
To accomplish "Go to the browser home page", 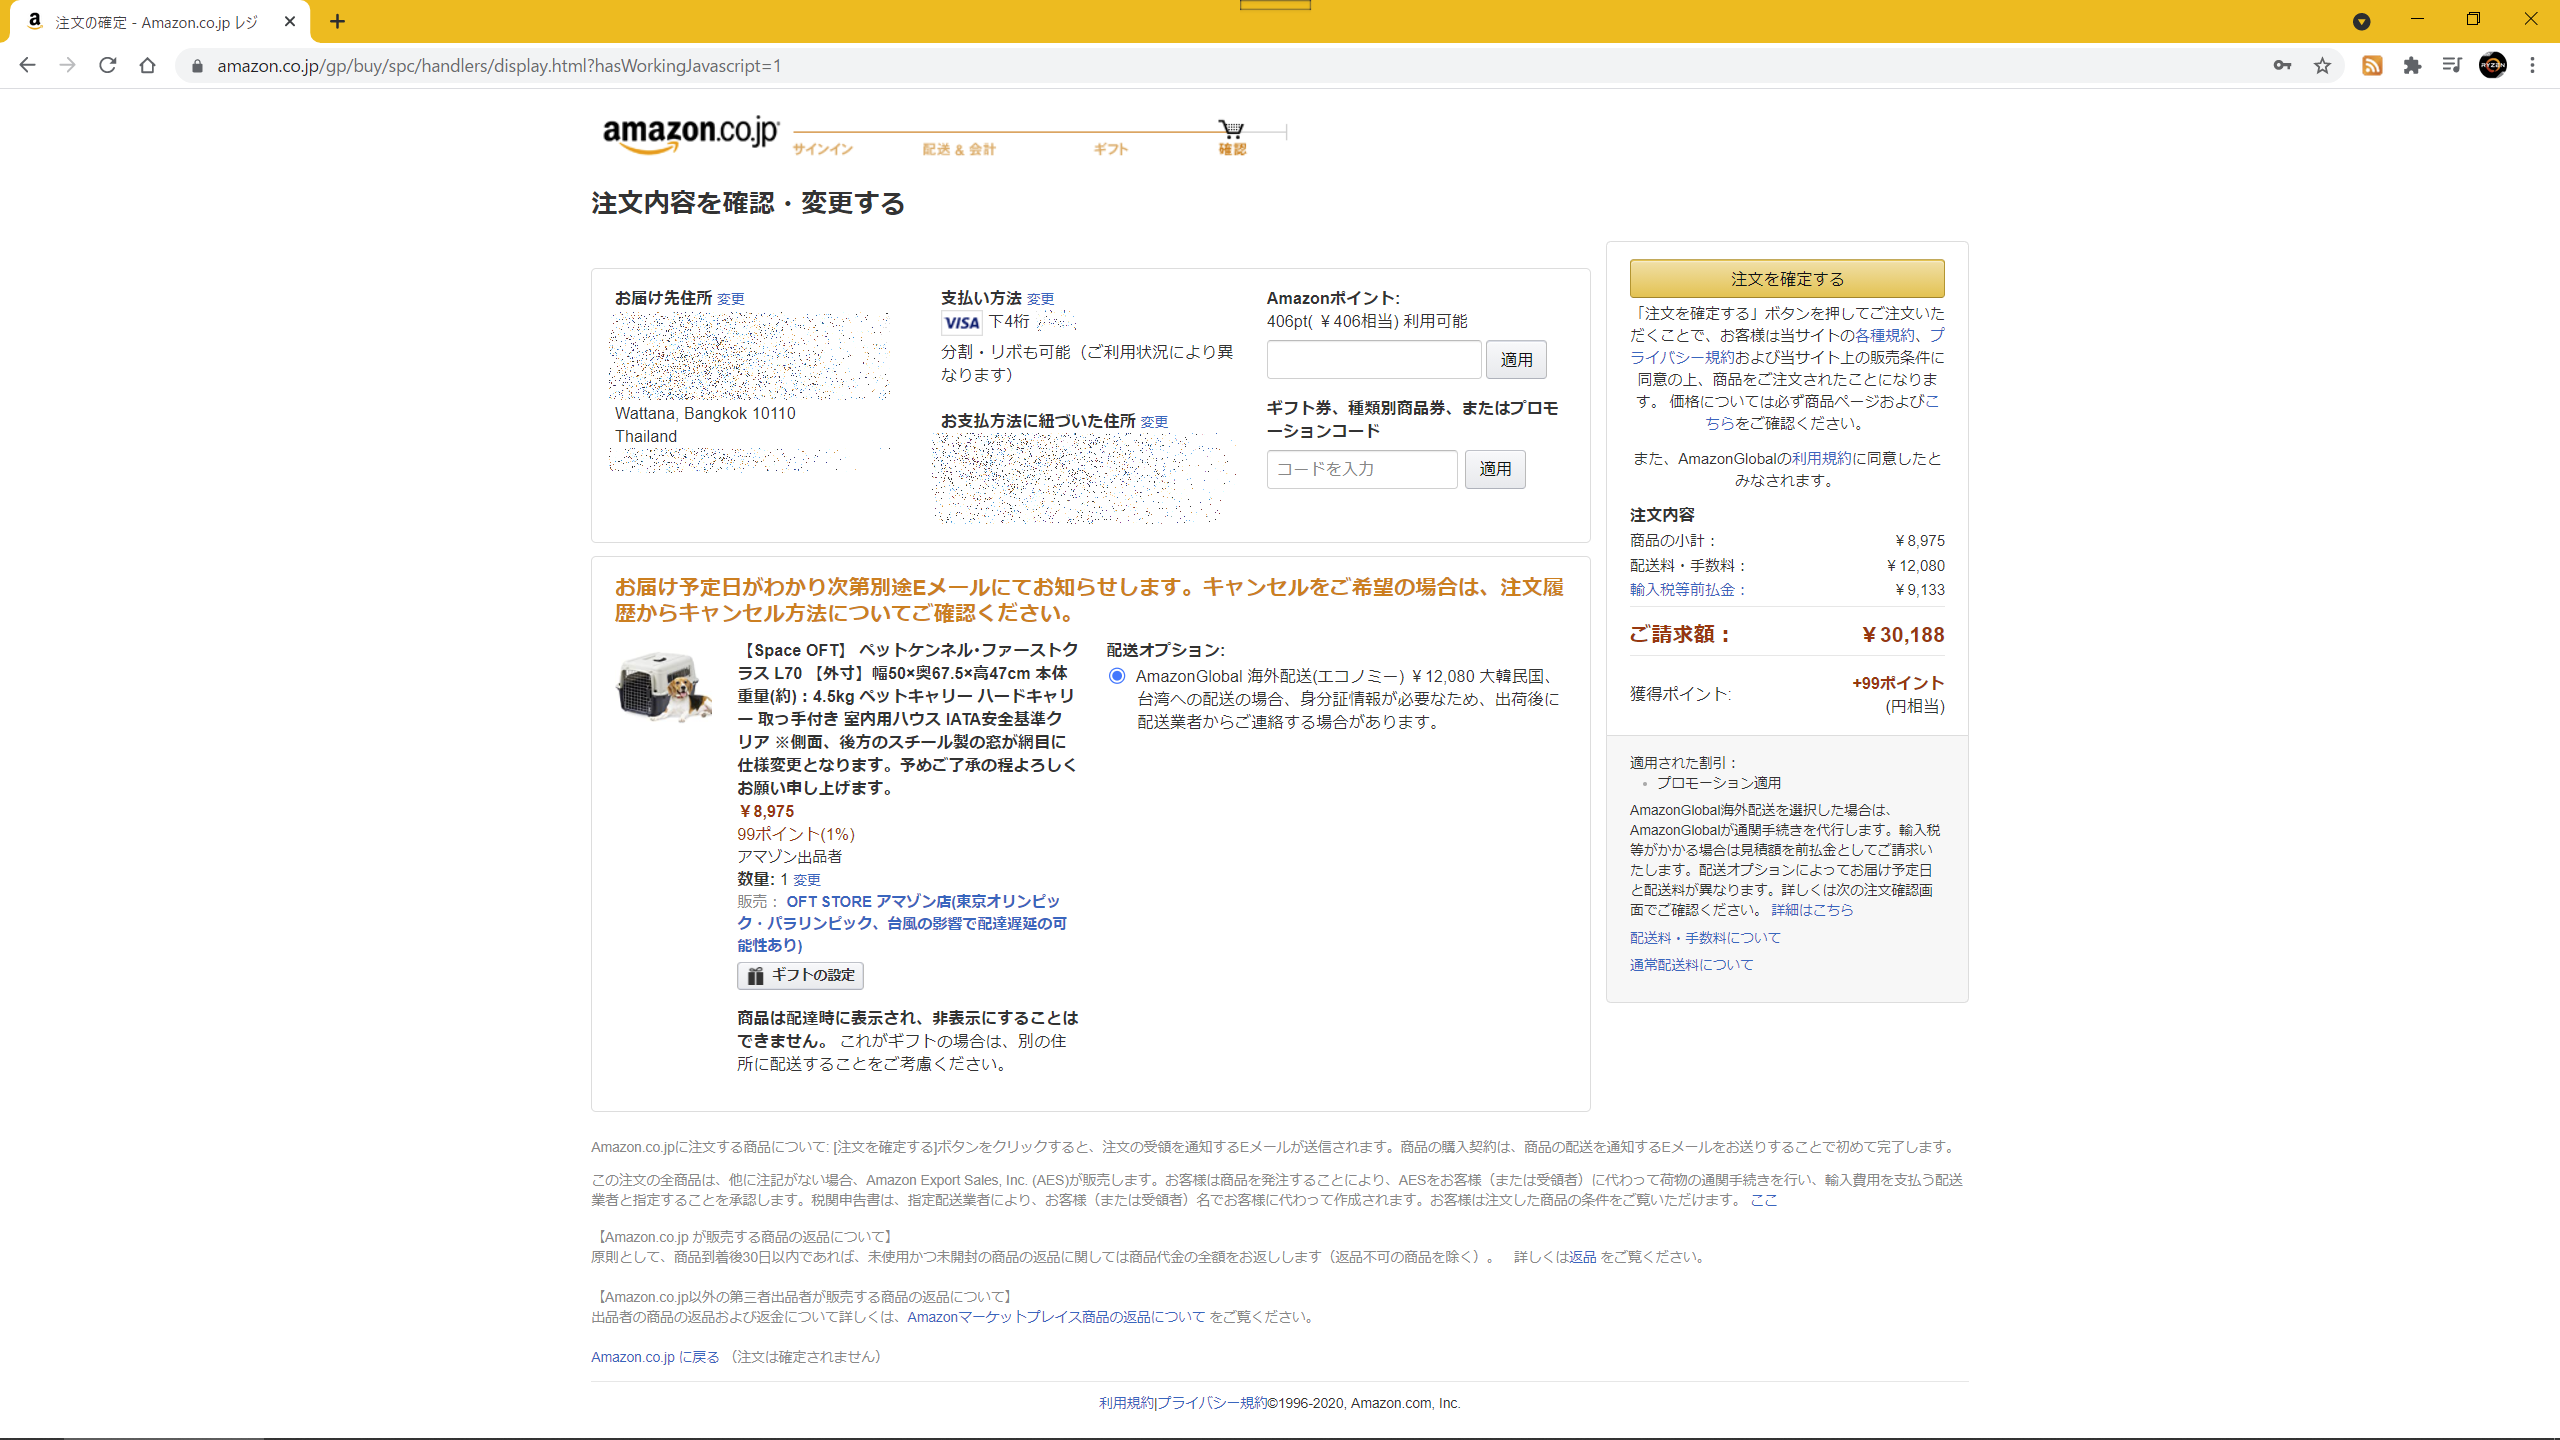I will coord(147,65).
